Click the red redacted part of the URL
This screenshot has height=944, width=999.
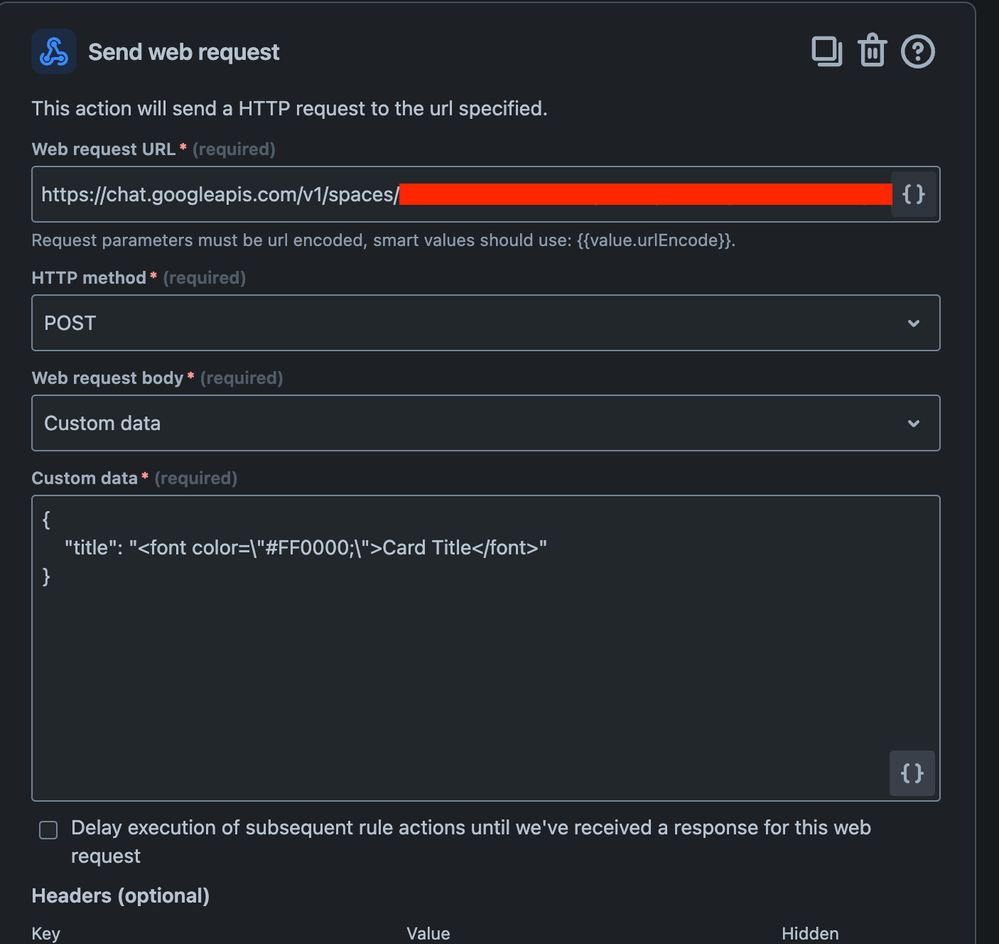tap(645, 194)
